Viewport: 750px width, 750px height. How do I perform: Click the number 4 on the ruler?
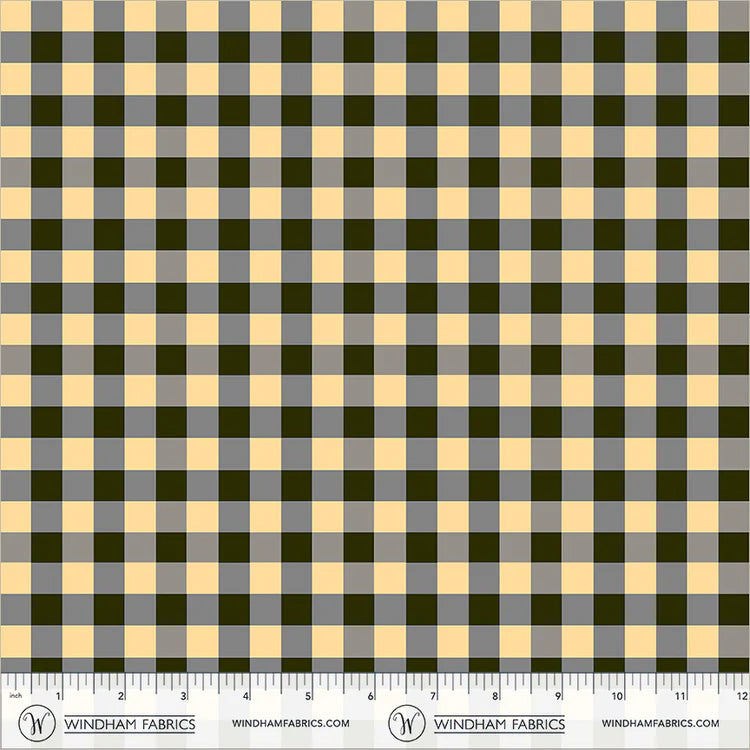click(x=246, y=696)
